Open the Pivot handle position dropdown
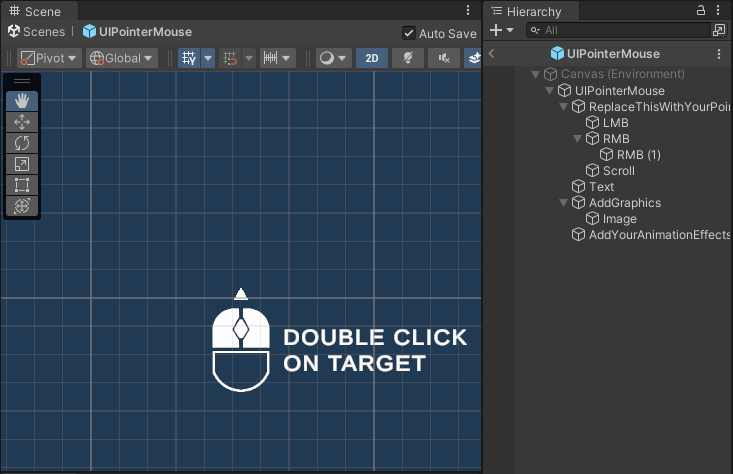 point(48,58)
